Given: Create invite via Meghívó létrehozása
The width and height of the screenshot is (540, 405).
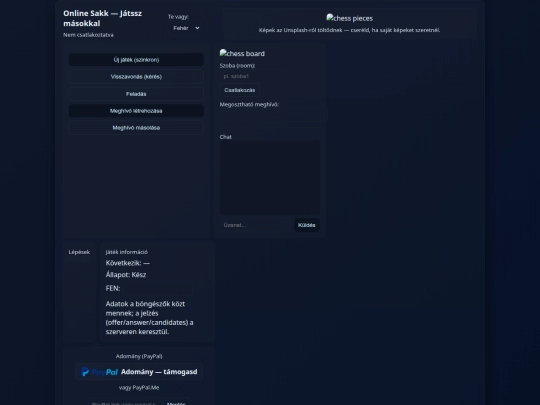Looking at the screenshot, I should 136,111.
